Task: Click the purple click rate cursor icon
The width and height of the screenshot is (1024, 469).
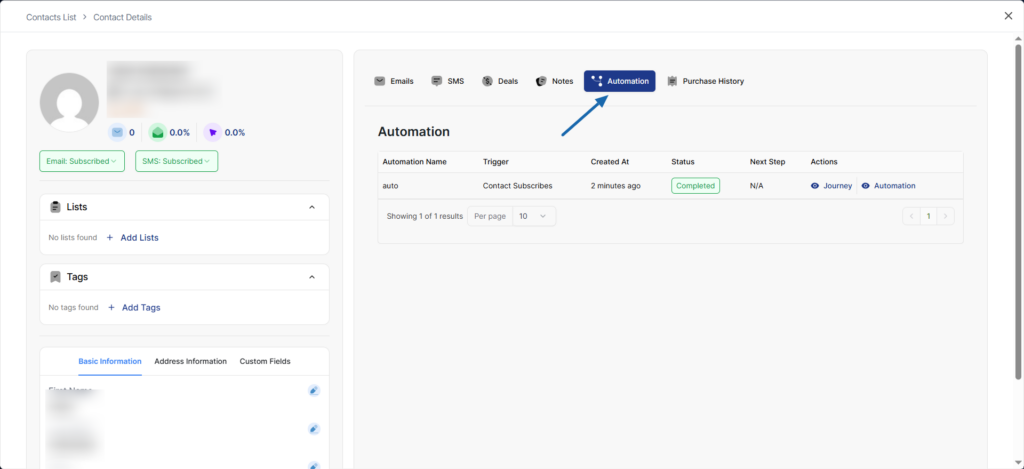Action: point(212,132)
